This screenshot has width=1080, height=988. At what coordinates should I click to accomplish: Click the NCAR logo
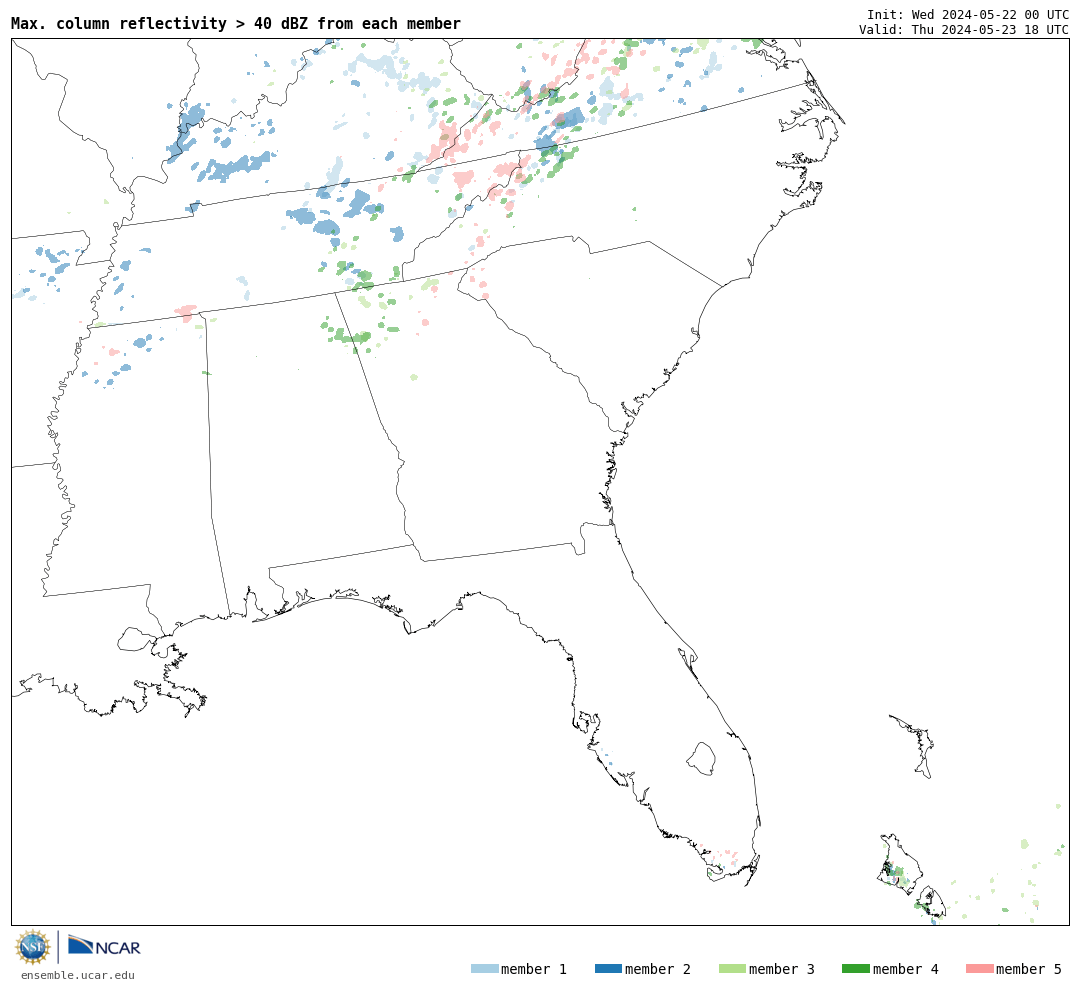point(104,946)
